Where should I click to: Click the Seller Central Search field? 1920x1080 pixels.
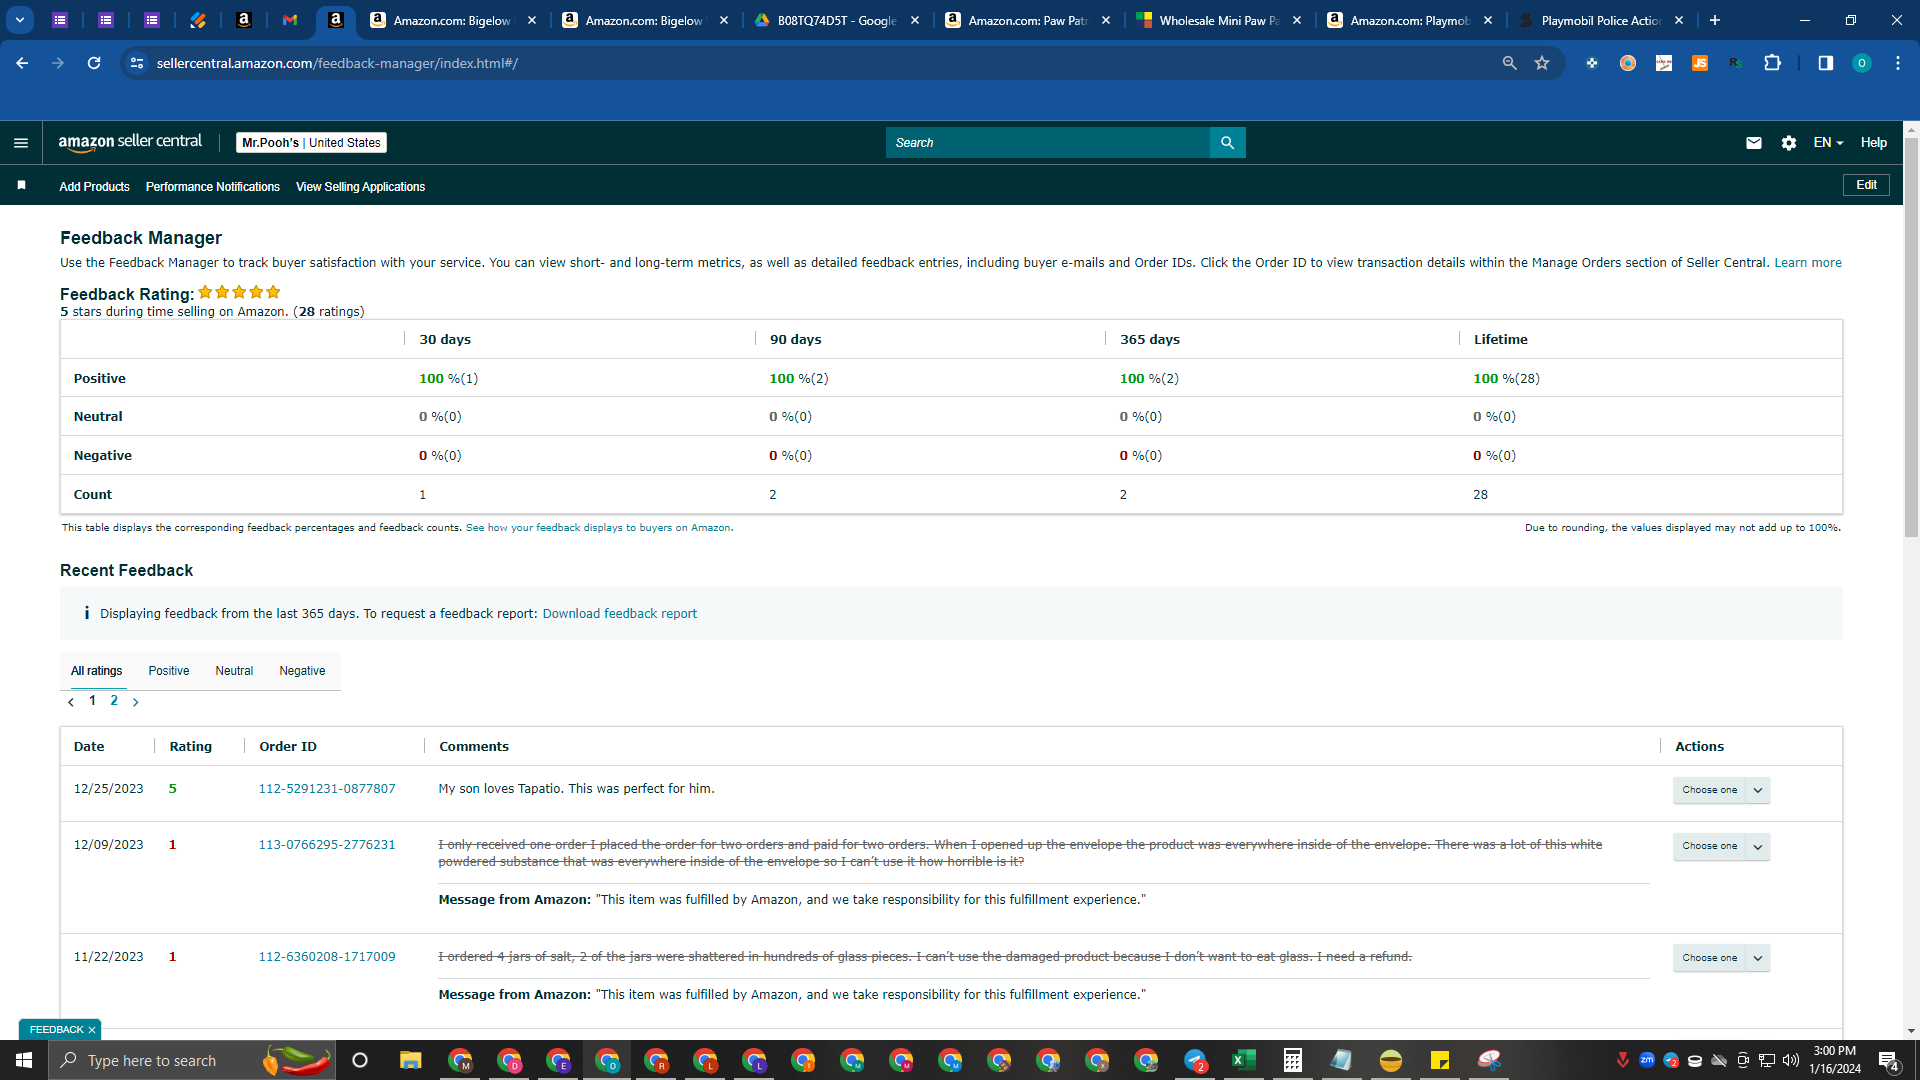tap(1048, 143)
